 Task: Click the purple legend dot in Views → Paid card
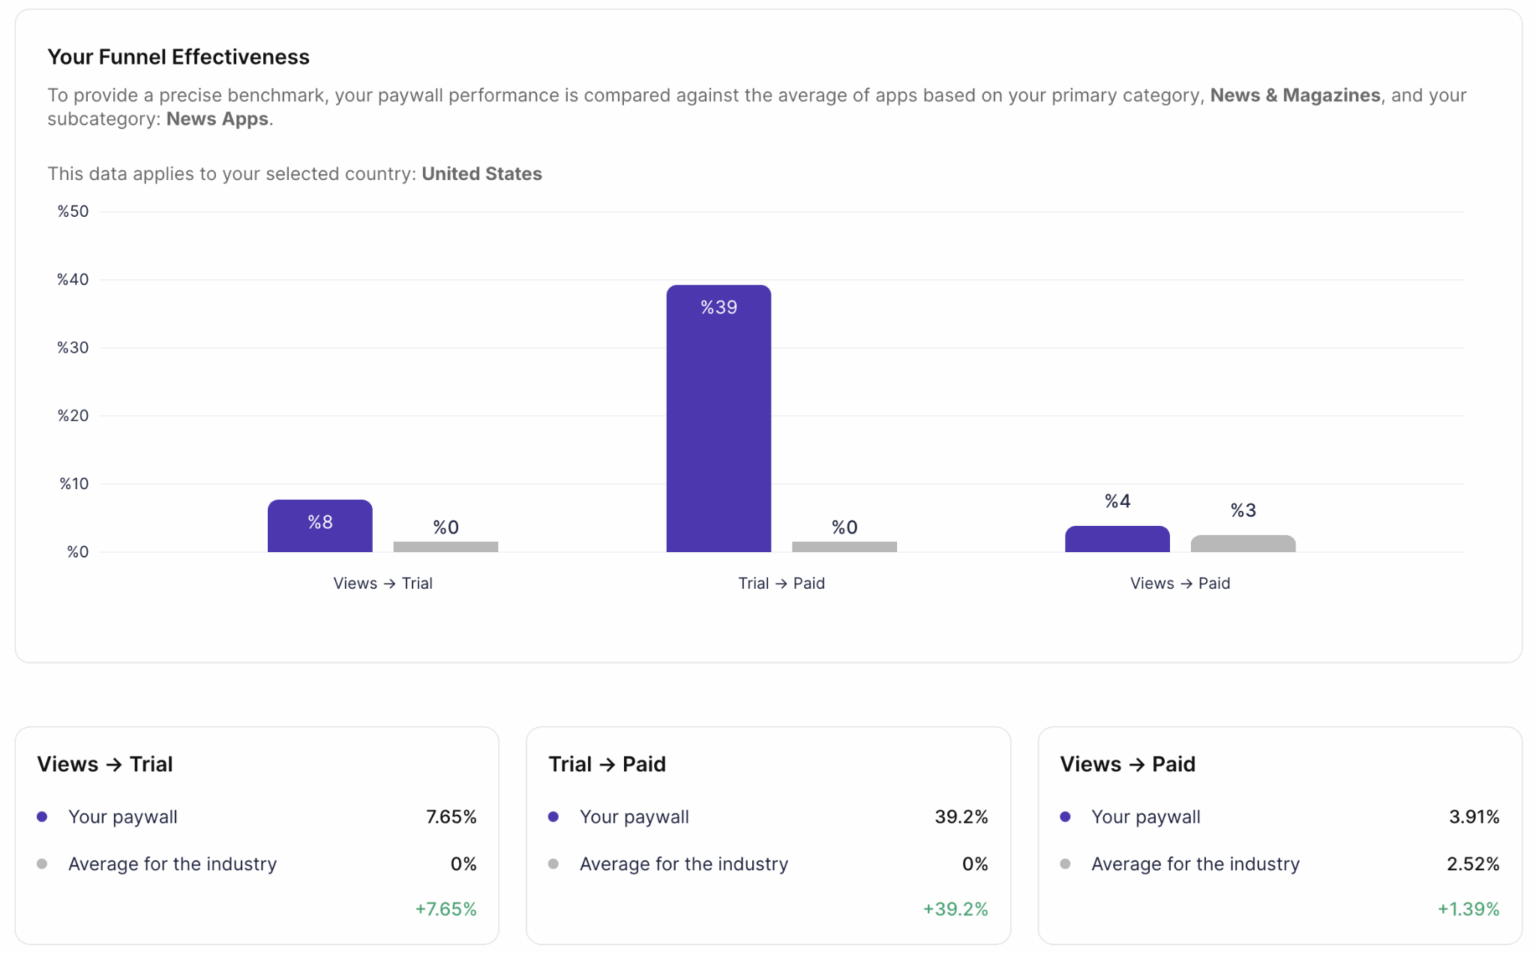coord(1066,817)
